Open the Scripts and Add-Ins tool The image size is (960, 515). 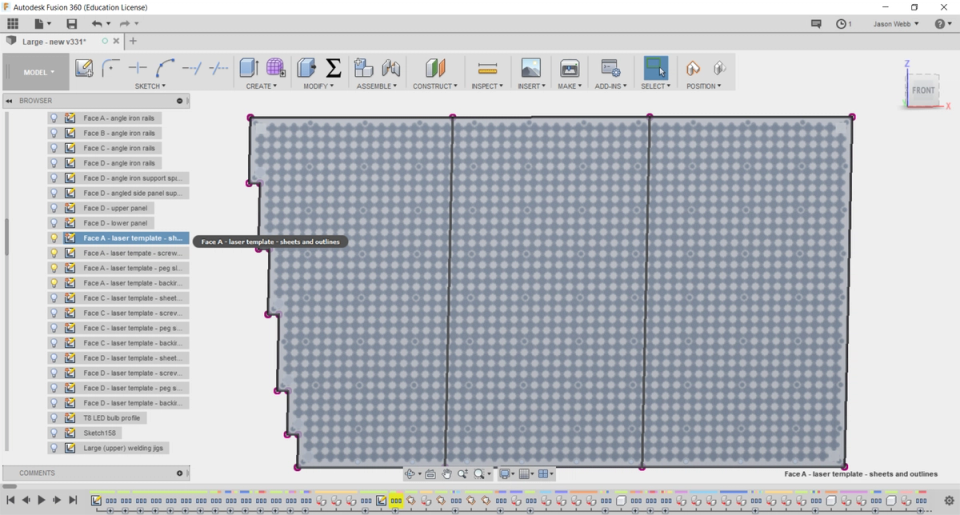click(610, 68)
